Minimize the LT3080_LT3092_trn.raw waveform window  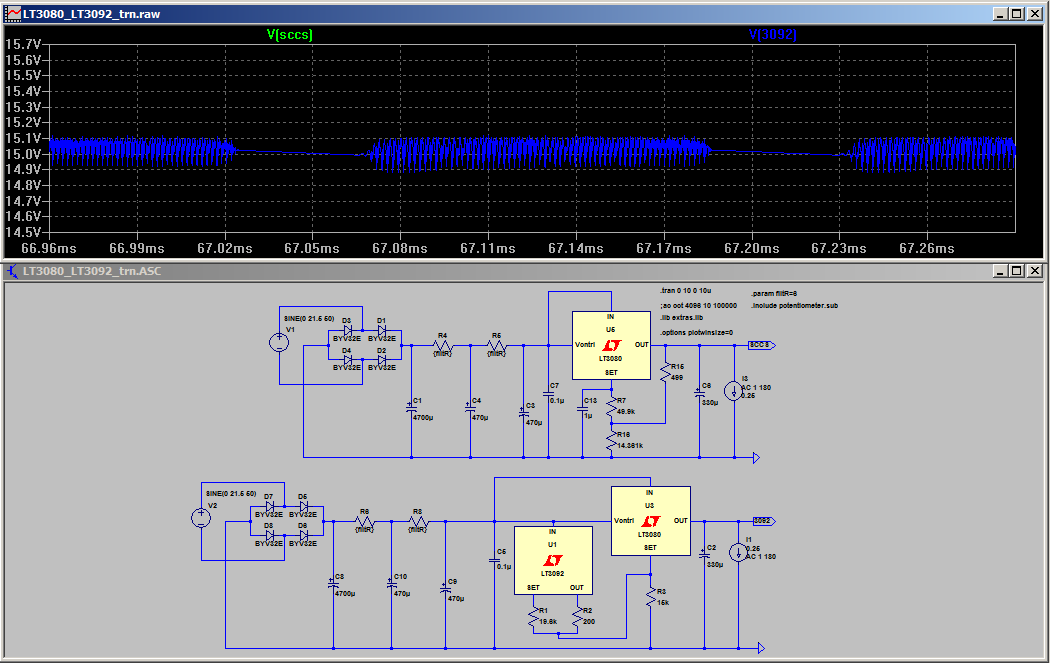1001,13
